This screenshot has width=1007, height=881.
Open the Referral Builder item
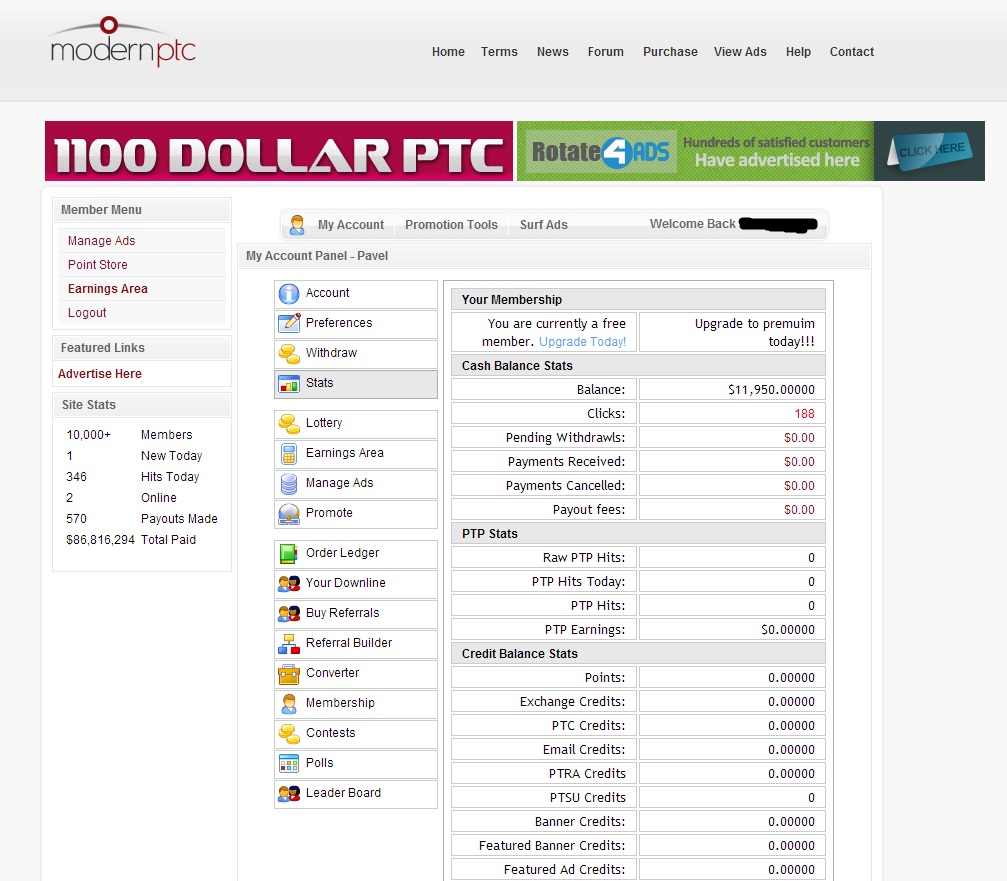[356, 643]
